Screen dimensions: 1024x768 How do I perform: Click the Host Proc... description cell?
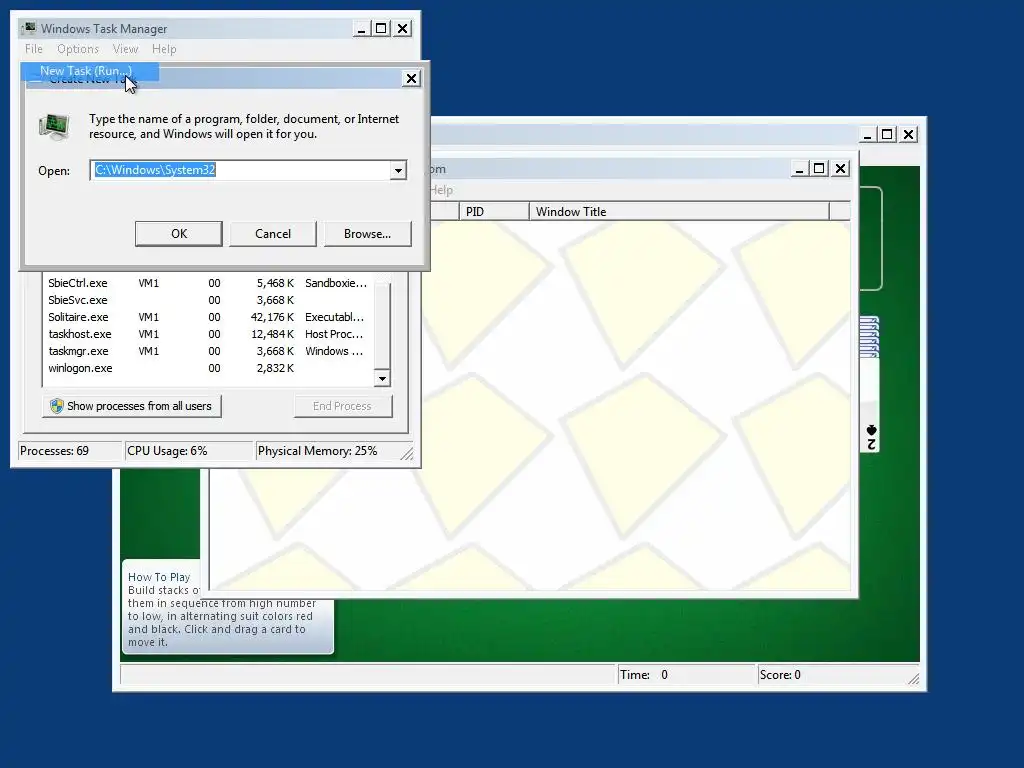pyautogui.click(x=334, y=334)
